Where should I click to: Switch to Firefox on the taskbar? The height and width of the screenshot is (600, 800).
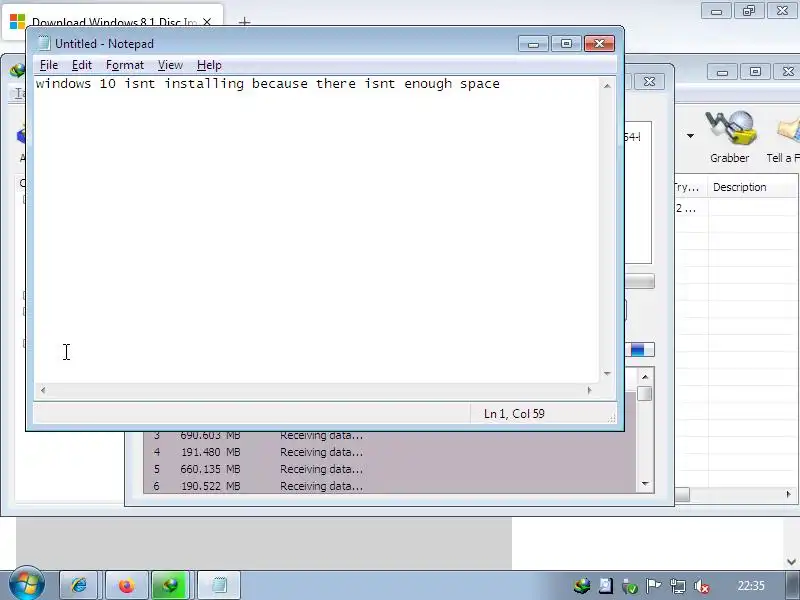pyautogui.click(x=126, y=585)
